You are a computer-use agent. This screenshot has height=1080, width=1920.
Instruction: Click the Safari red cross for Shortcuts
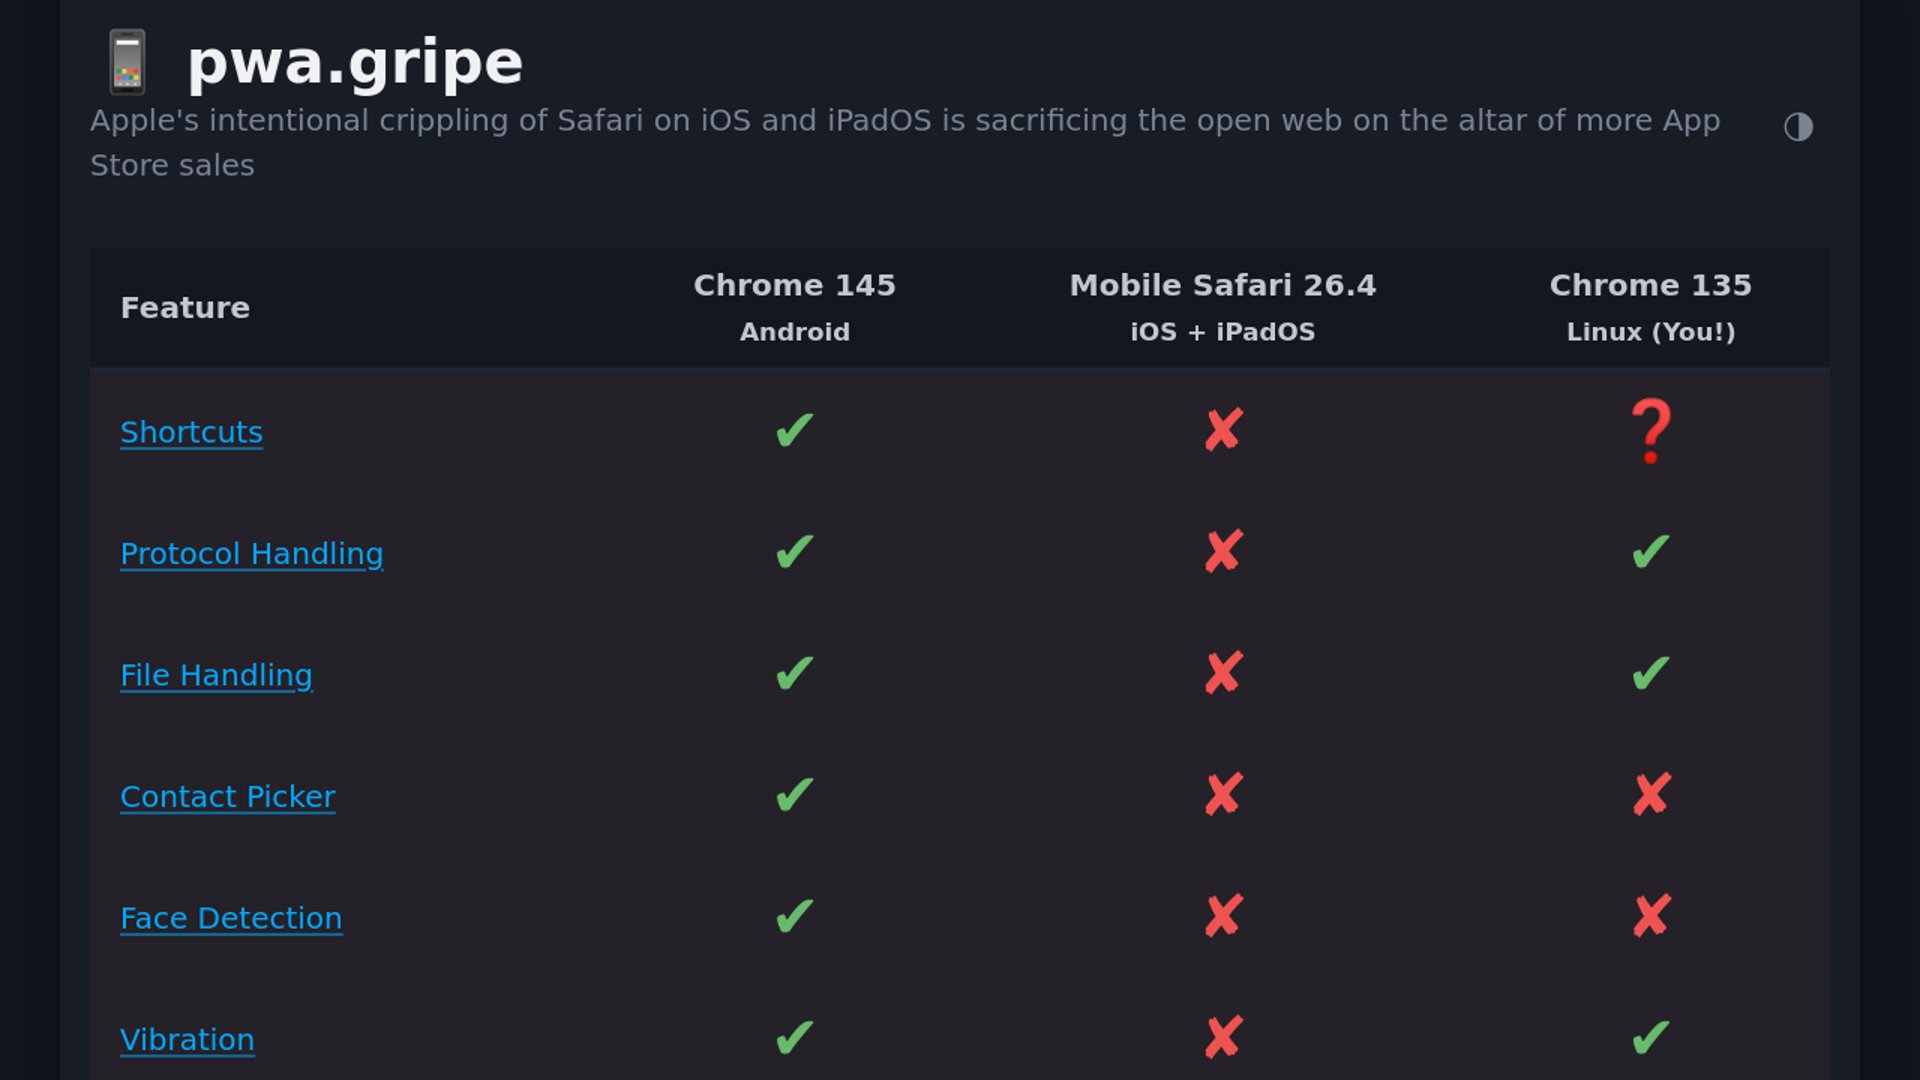point(1223,431)
